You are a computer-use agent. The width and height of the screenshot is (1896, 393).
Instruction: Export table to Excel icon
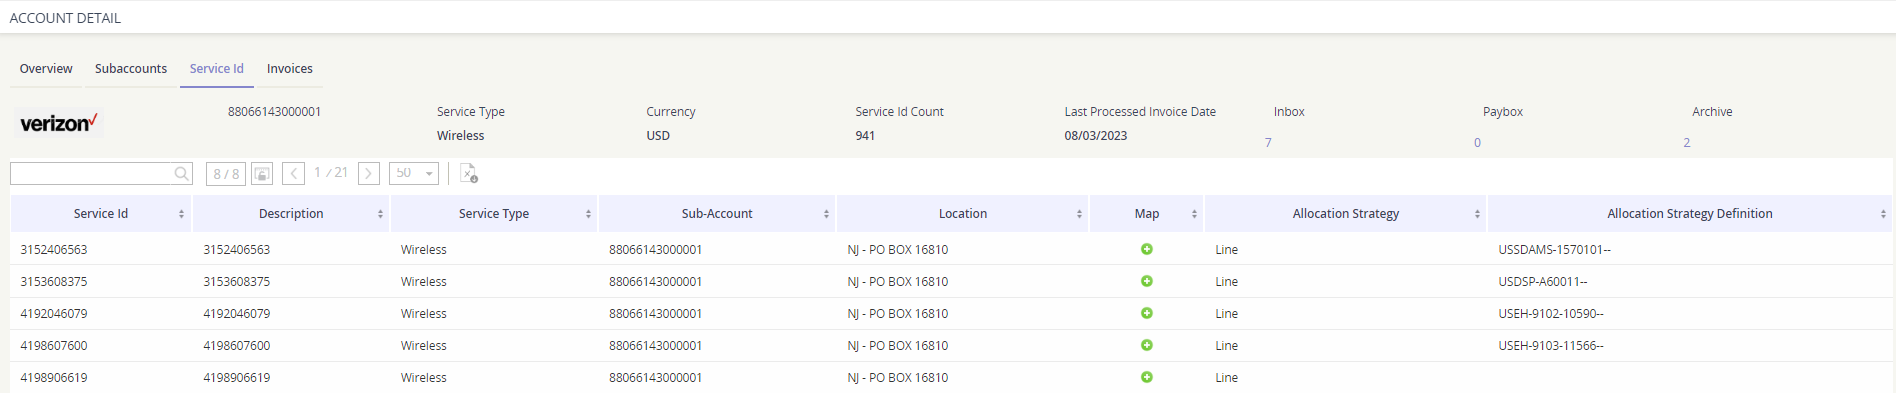click(x=468, y=173)
